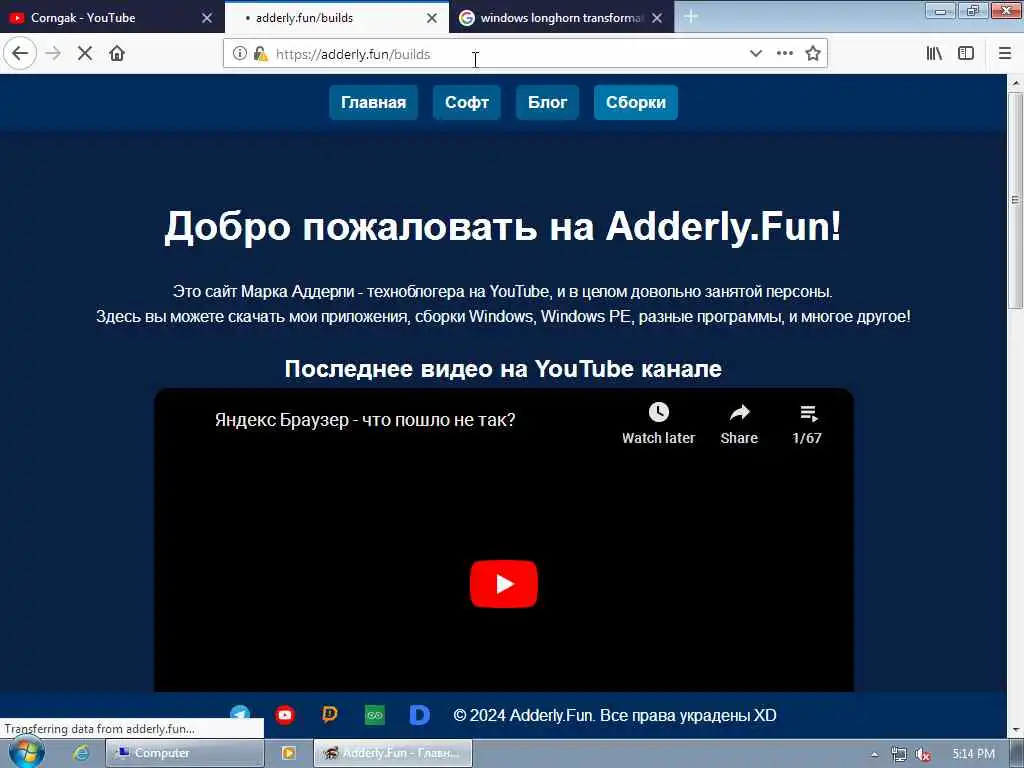1024x768 pixels.
Task: Click the © 2024 Adderly.Fun footer text
Action: pos(615,715)
